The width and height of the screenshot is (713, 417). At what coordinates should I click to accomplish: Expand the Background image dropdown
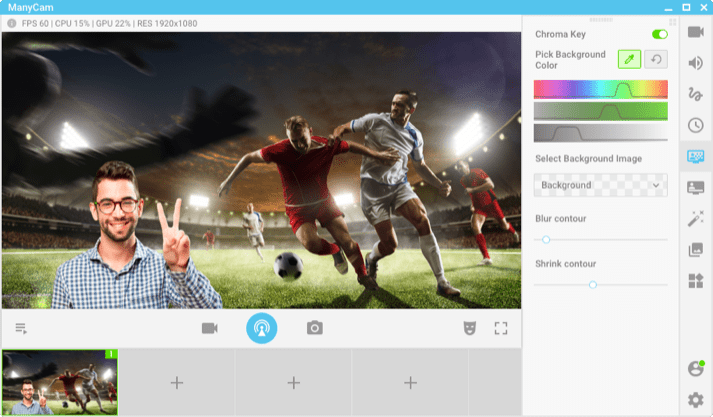click(x=601, y=185)
